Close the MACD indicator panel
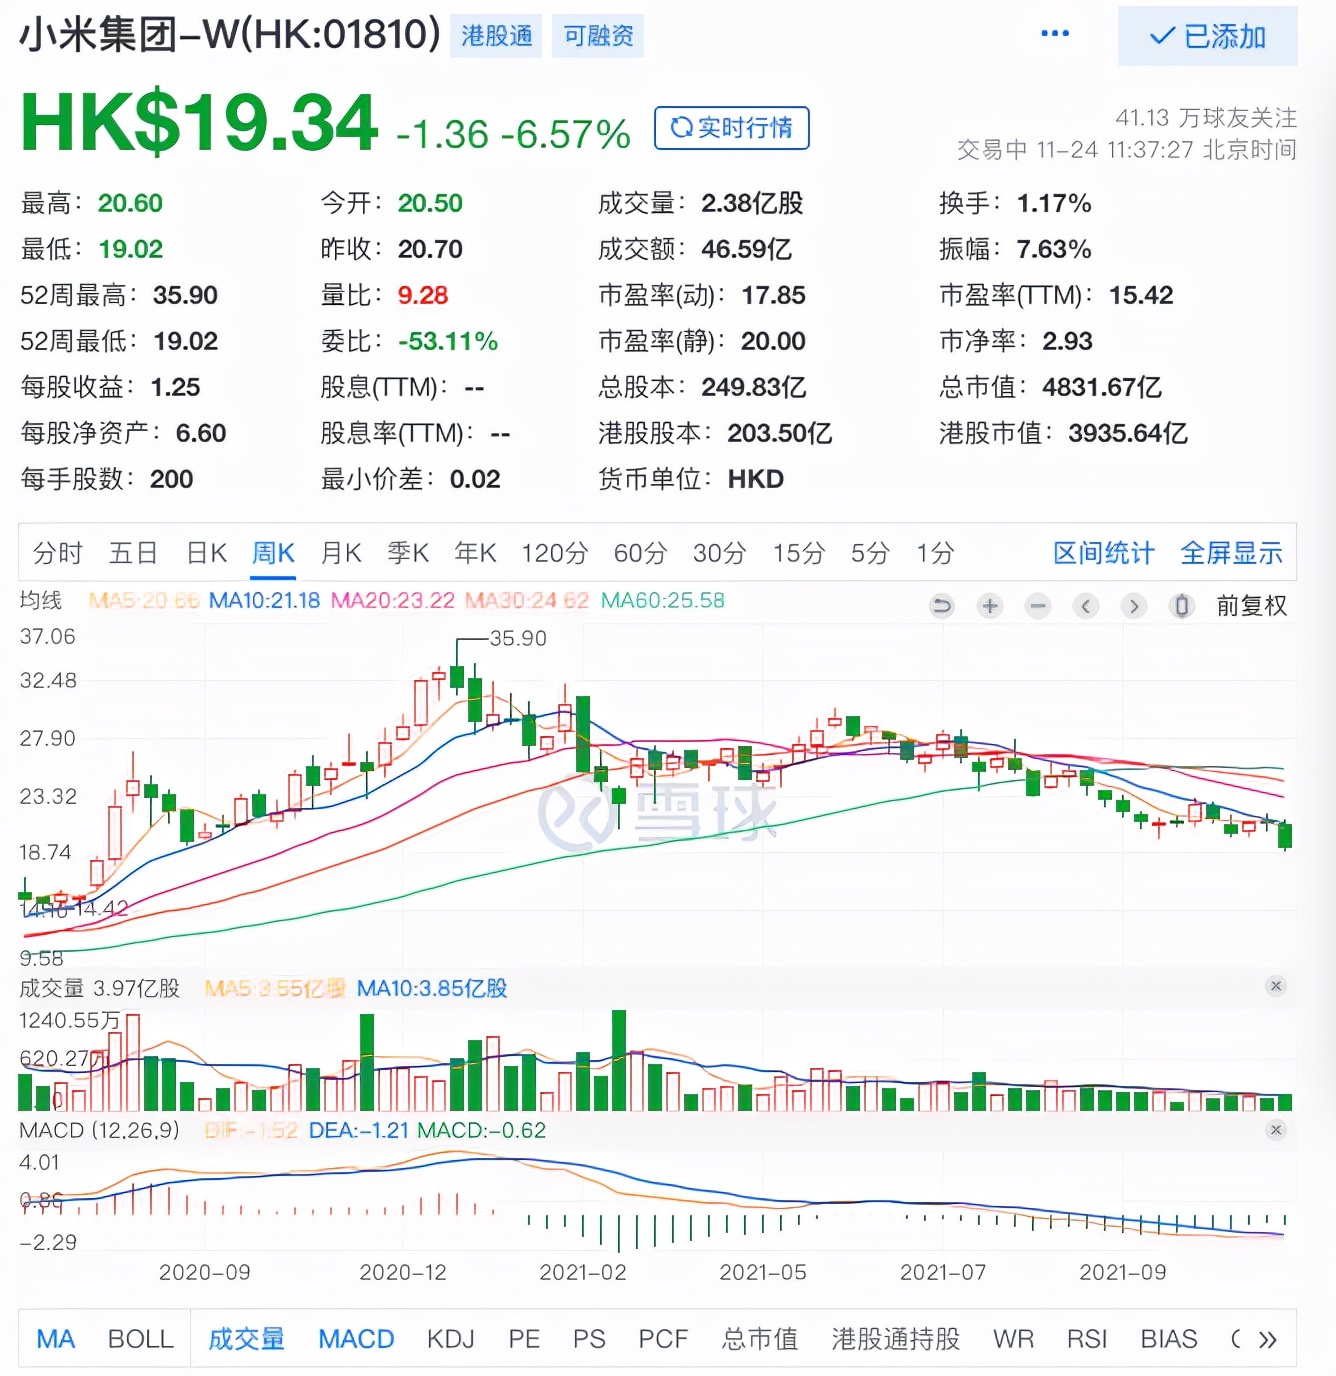 tap(1276, 1130)
